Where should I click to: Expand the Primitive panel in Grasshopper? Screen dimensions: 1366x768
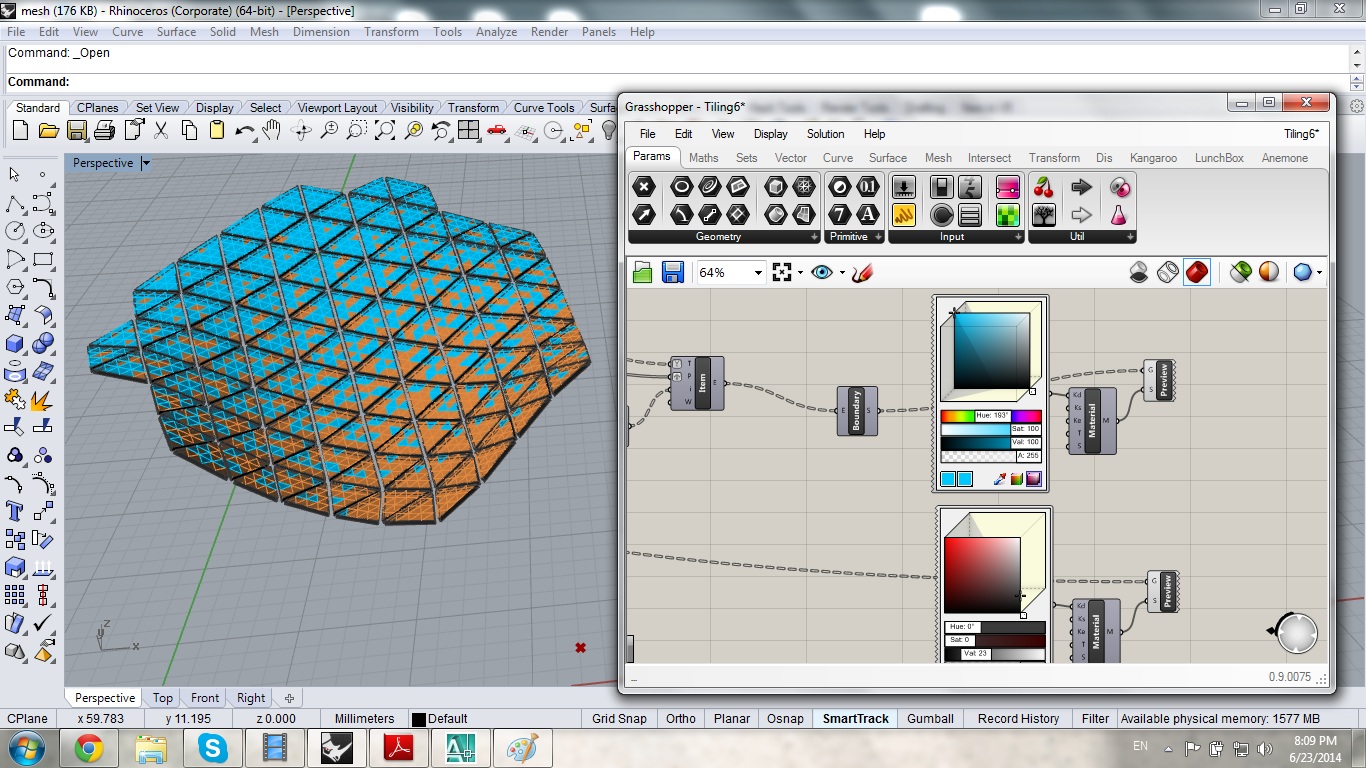tap(878, 237)
